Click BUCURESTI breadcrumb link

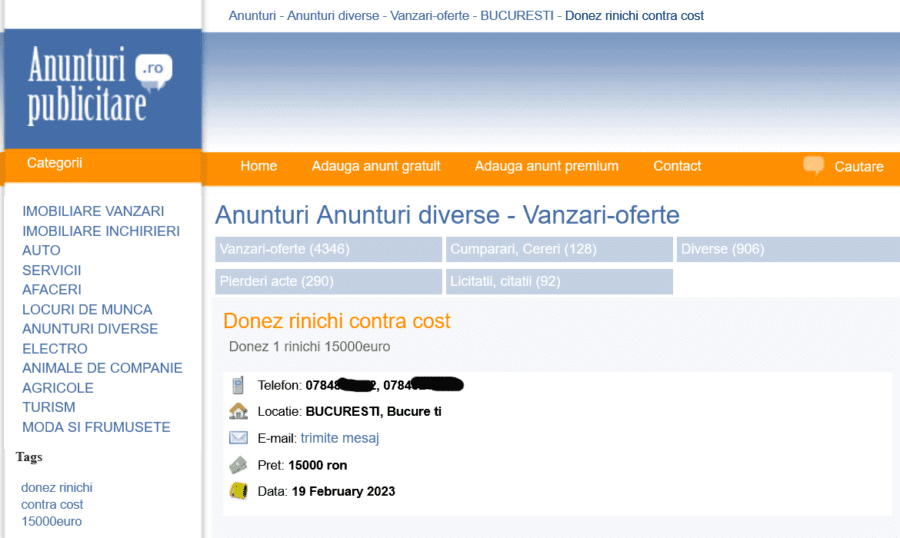click(x=517, y=16)
